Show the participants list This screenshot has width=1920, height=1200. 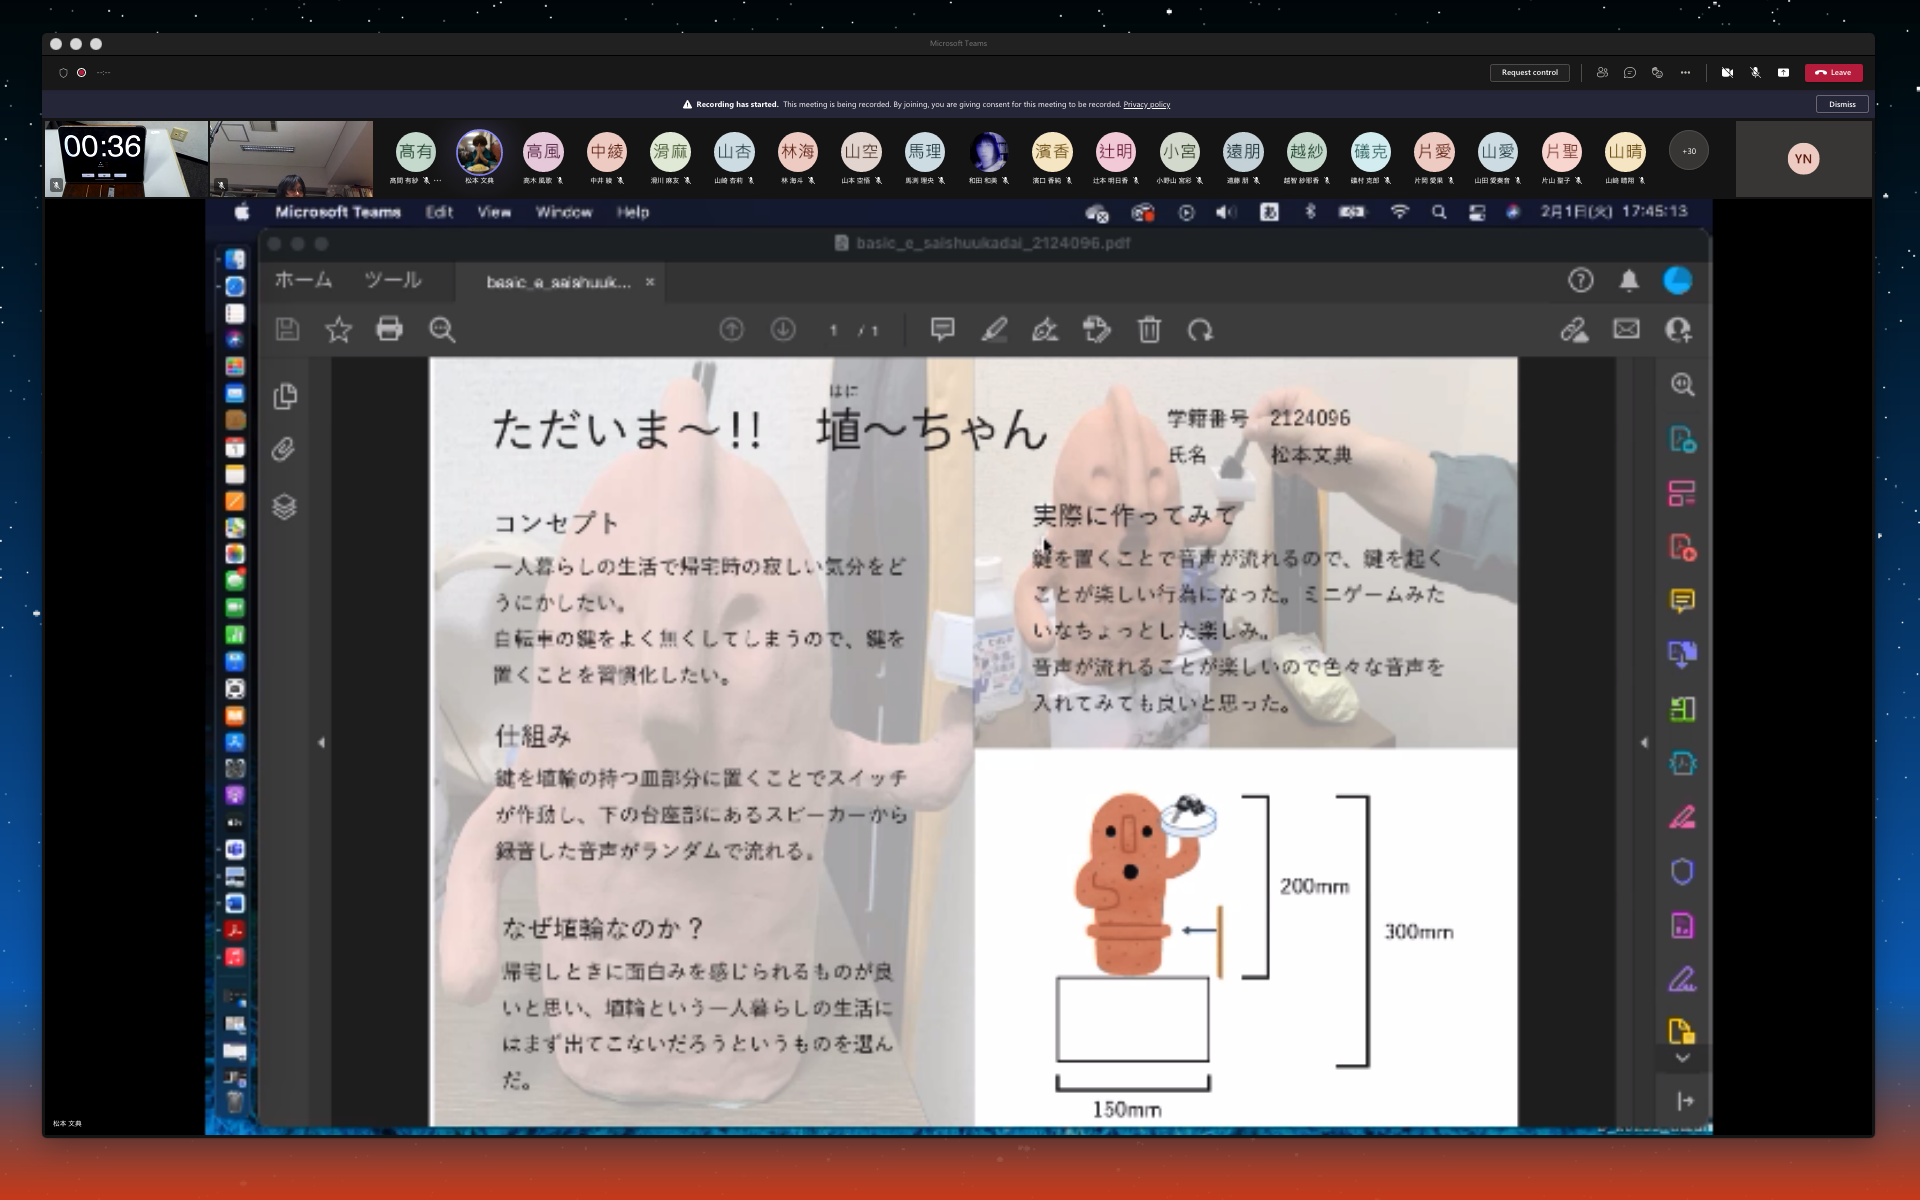1602,73
